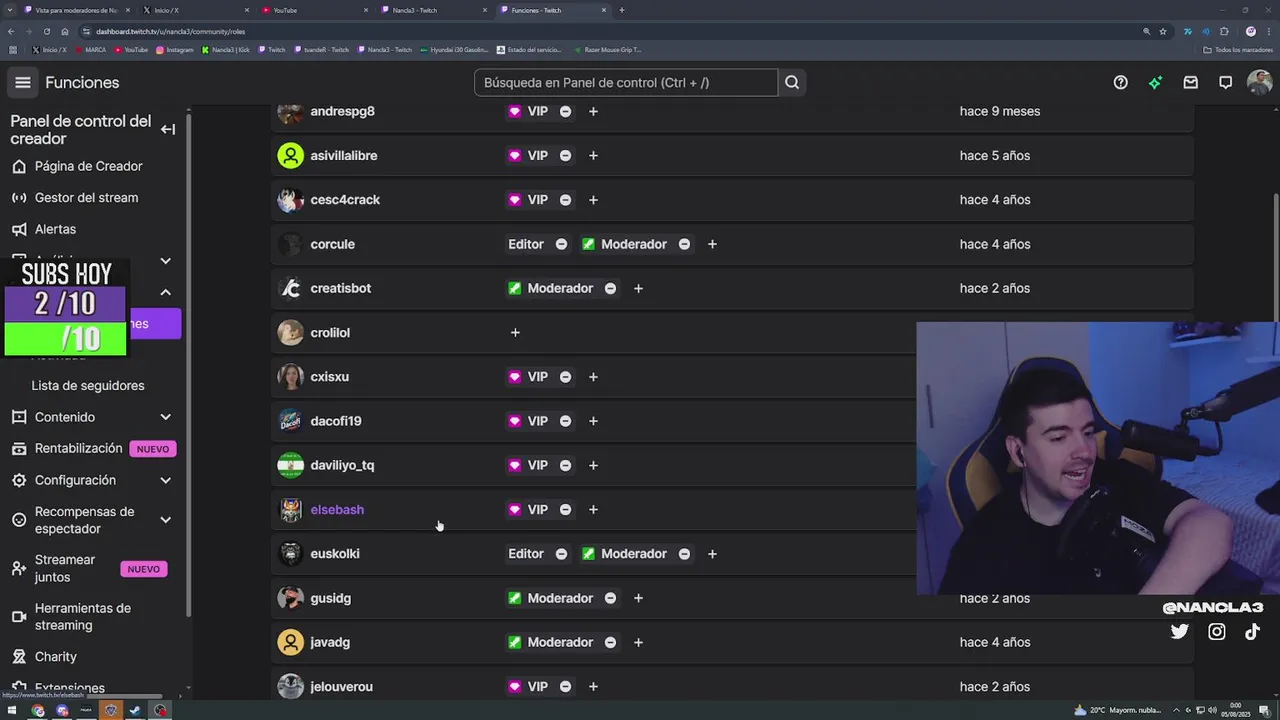The image size is (1280, 720).
Task: Click the page vertical scrollbar
Action: (x=1275, y=270)
